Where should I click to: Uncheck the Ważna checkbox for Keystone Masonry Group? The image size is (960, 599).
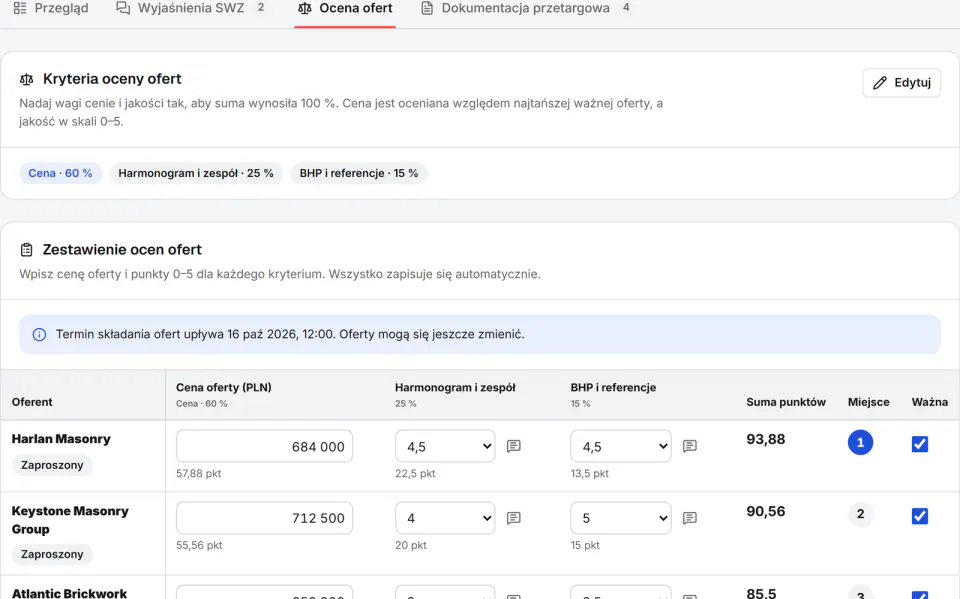pyautogui.click(x=920, y=516)
